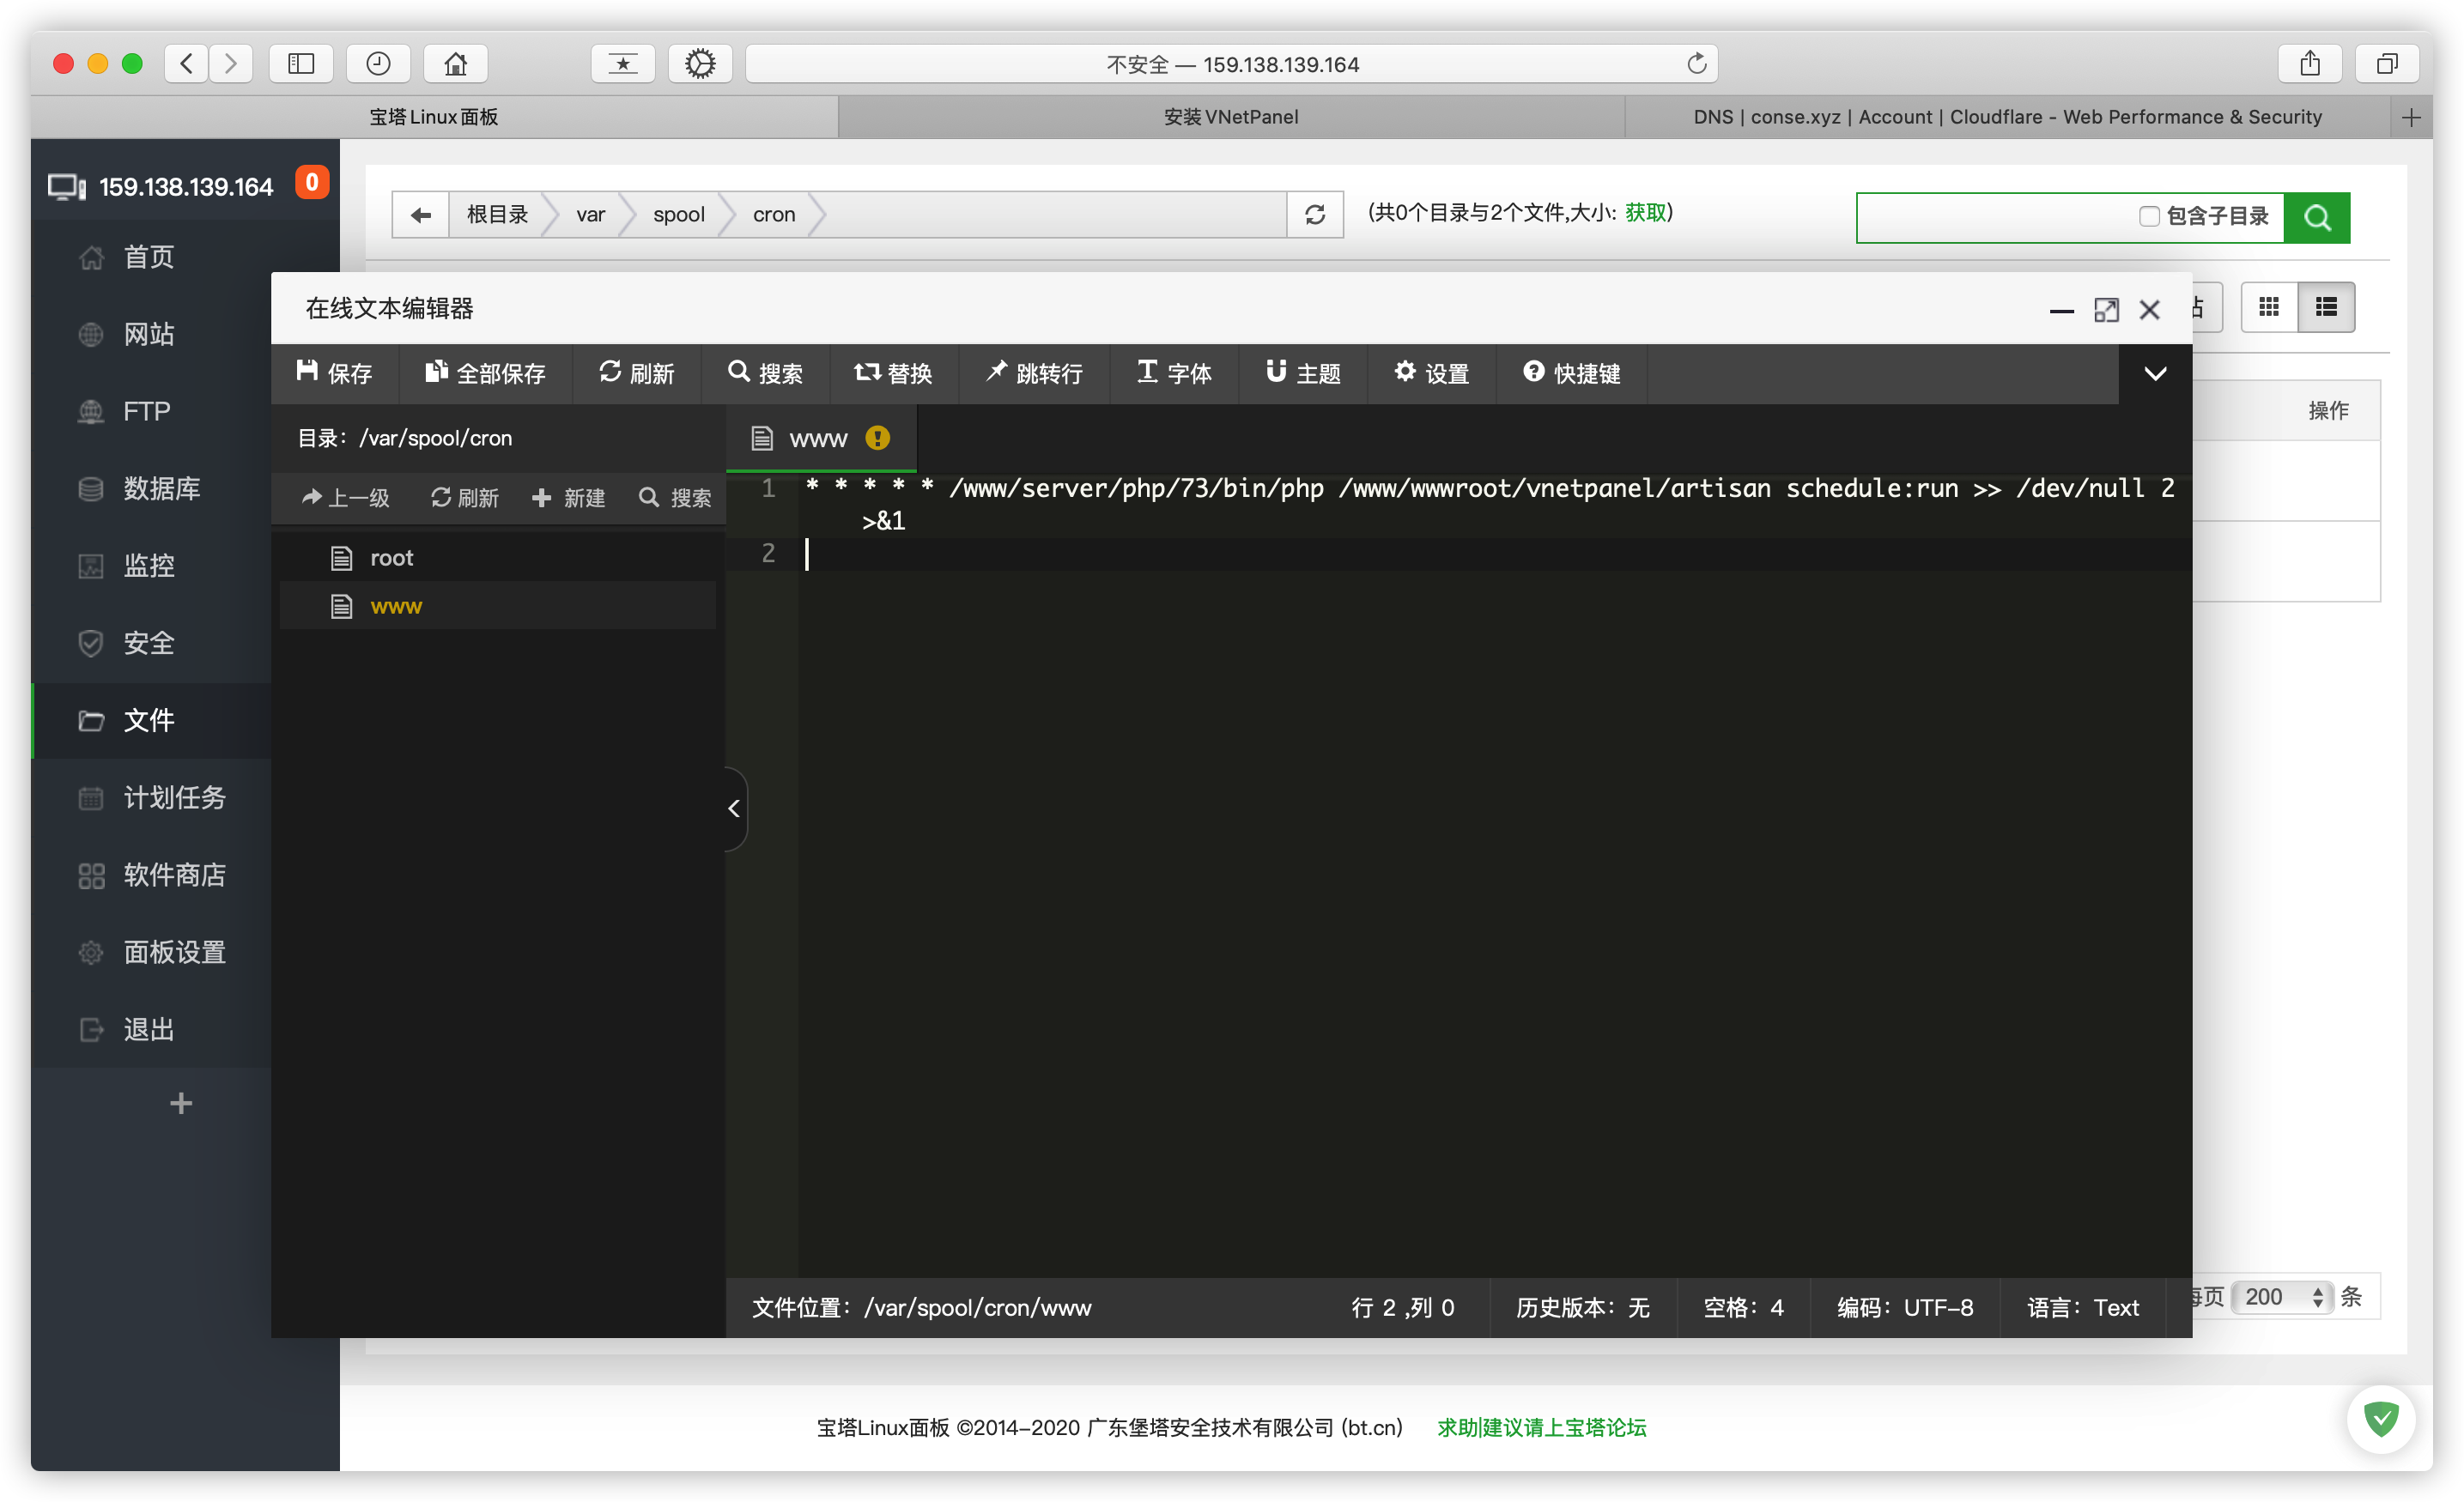The image size is (2464, 1502).
Task: Click 退出 to log out
Action: click(x=150, y=1029)
